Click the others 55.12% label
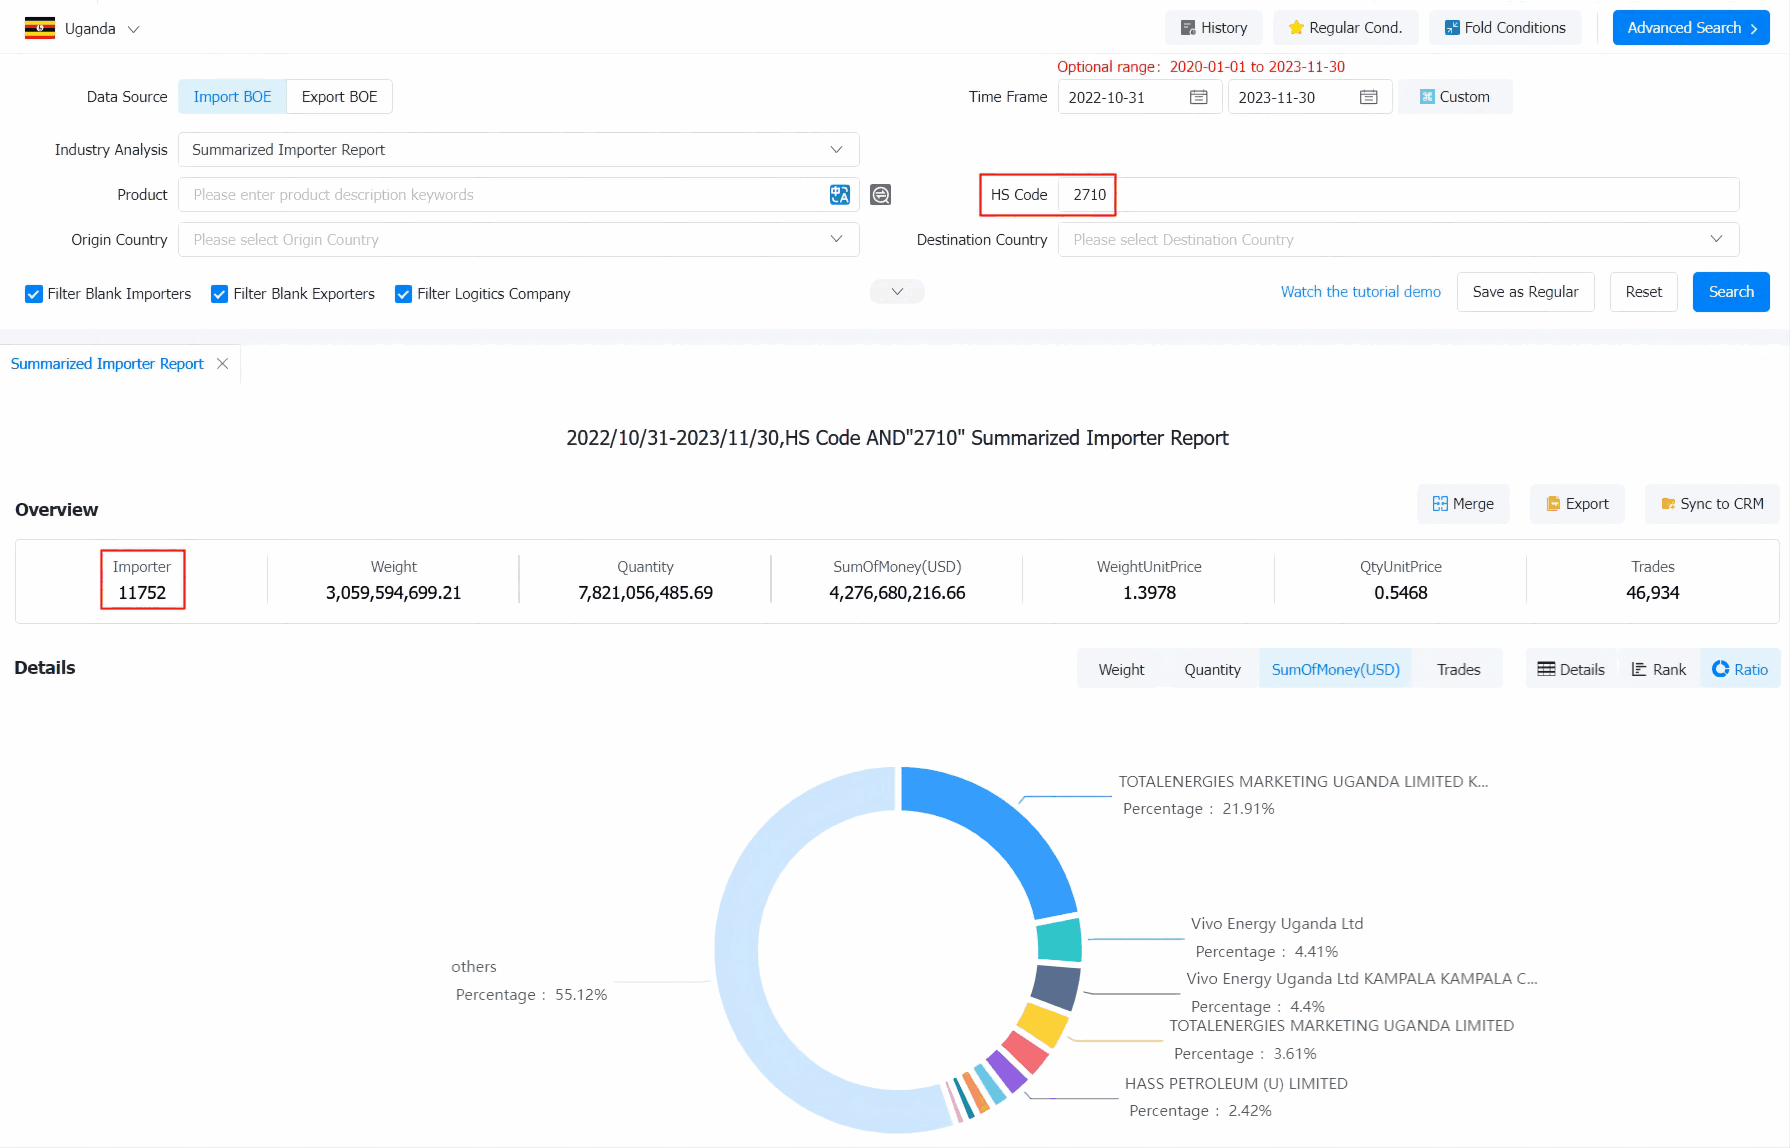Image resolution: width=1790 pixels, height=1148 pixels. pos(530,981)
